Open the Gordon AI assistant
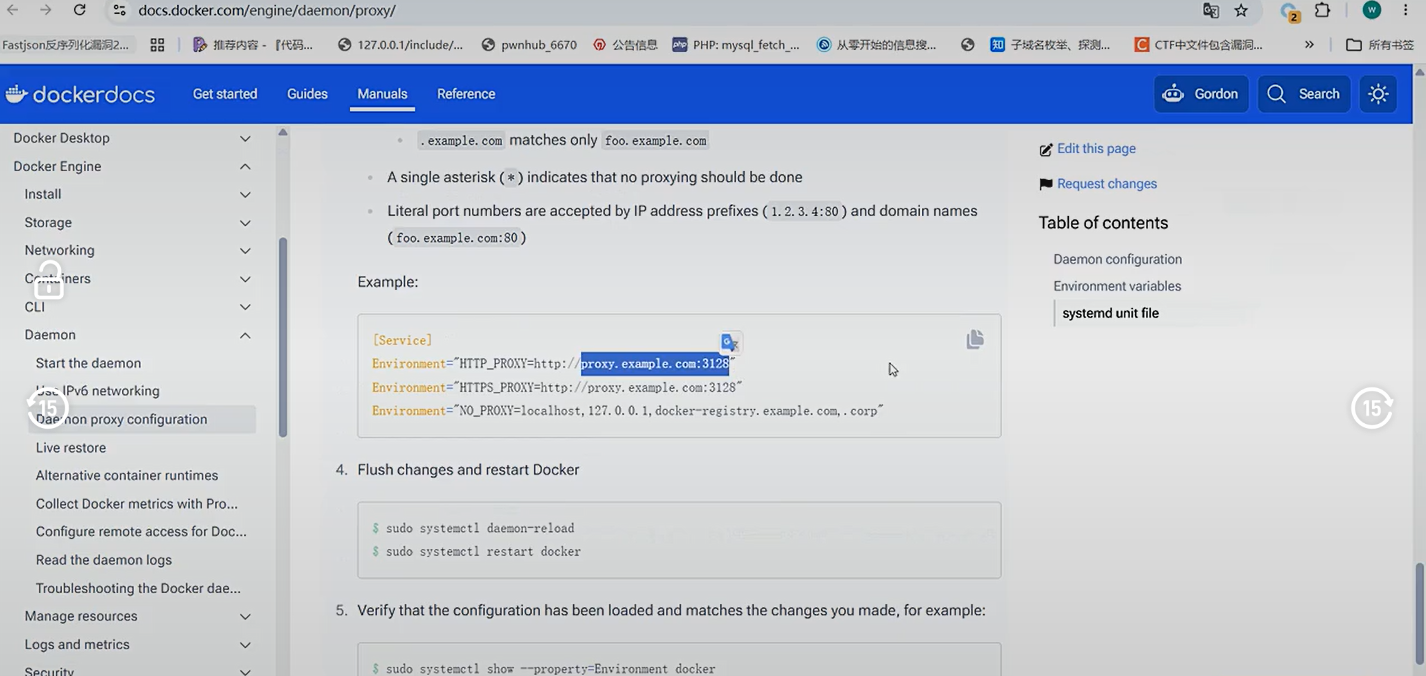Image resolution: width=1426 pixels, height=676 pixels. (x=1201, y=94)
